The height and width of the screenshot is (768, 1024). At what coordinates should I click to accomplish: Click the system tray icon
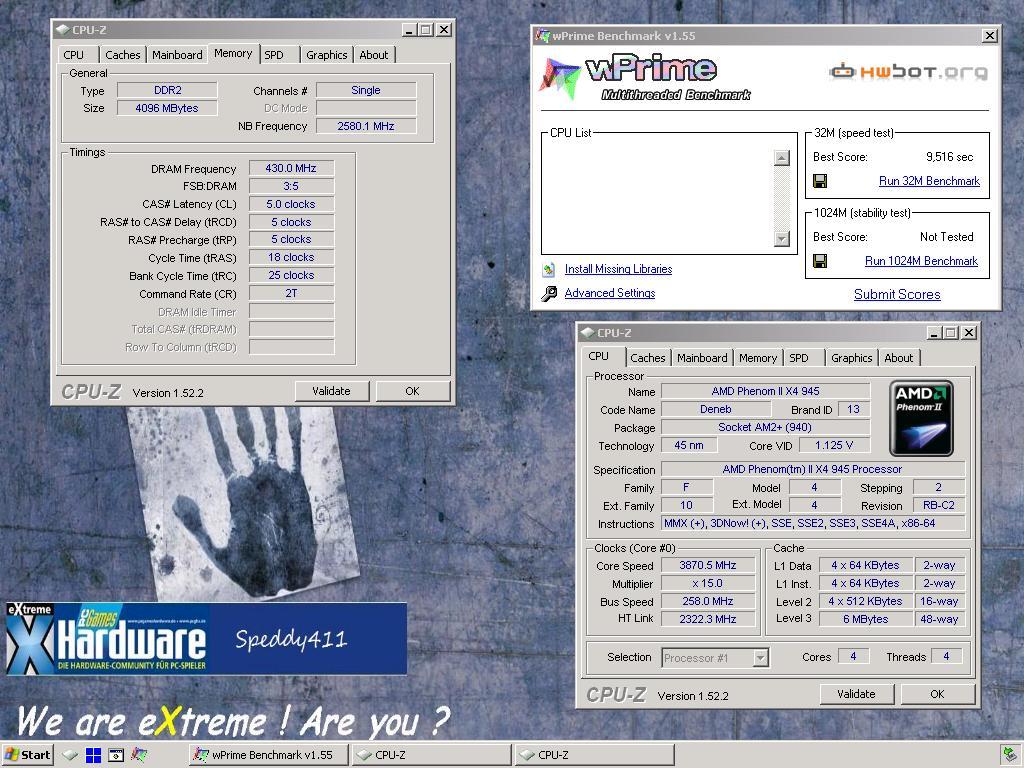(1010, 755)
